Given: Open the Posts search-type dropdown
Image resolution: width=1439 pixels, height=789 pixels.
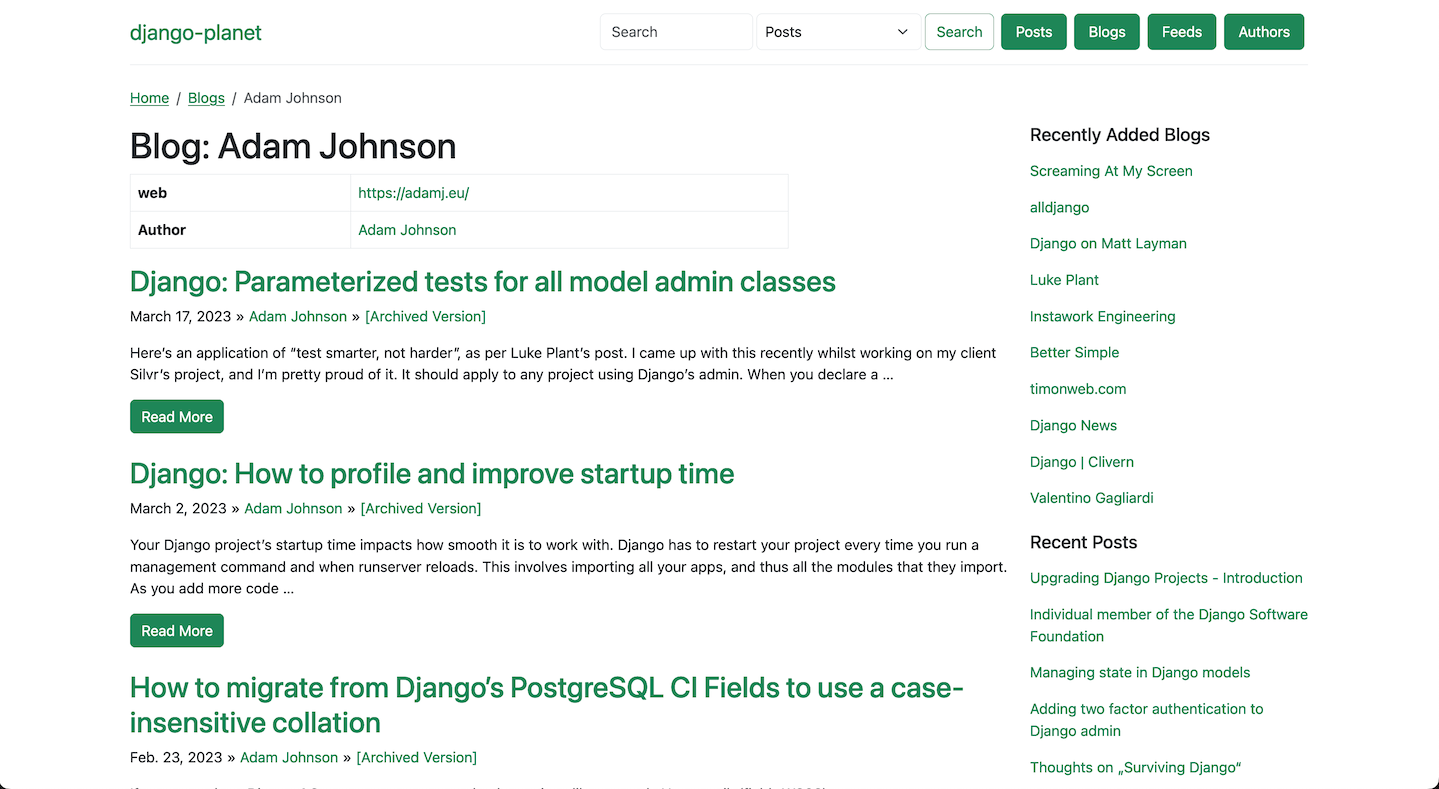Looking at the screenshot, I should pyautogui.click(x=839, y=32).
